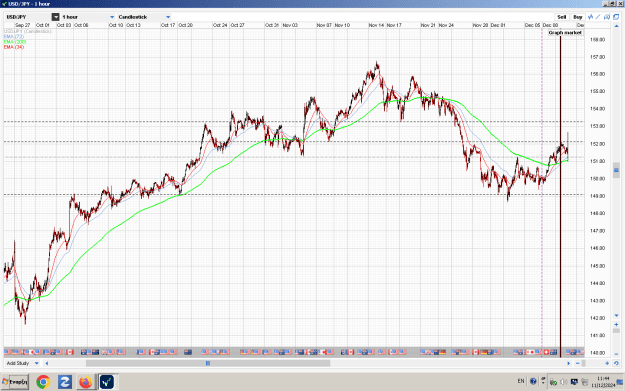Click the Oct 20 date label
The width and height of the screenshot is (625, 391).
pyautogui.click(x=185, y=25)
